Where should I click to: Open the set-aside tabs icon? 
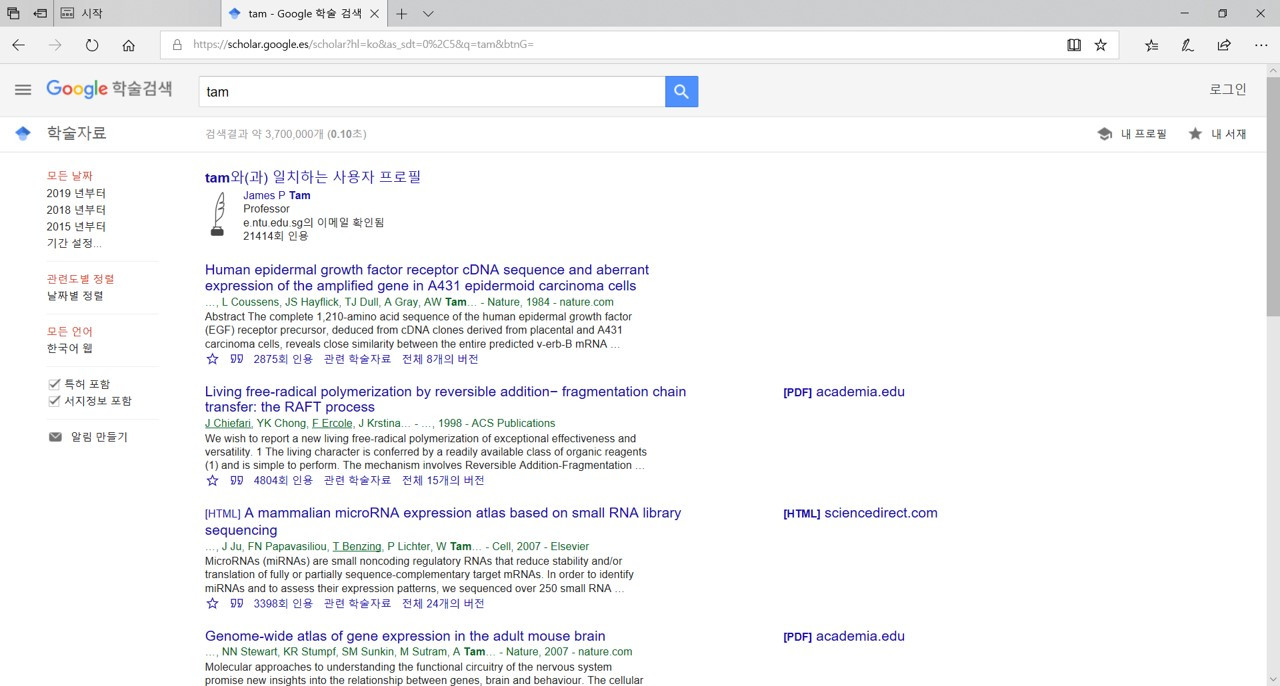14,14
